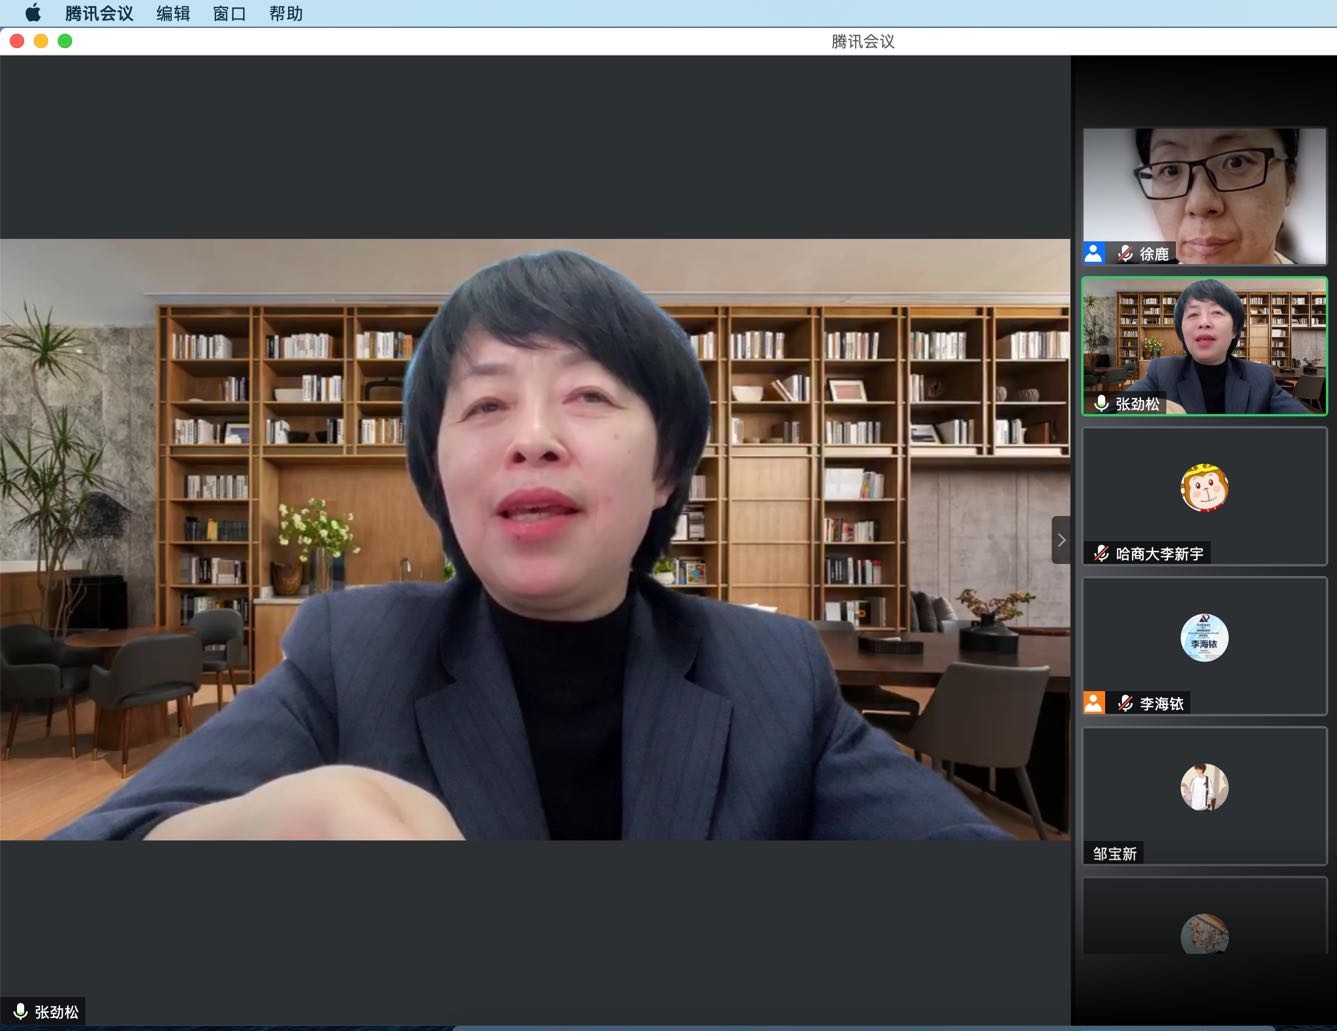Collapse the participant sidebar with arrow chevron

1061,540
